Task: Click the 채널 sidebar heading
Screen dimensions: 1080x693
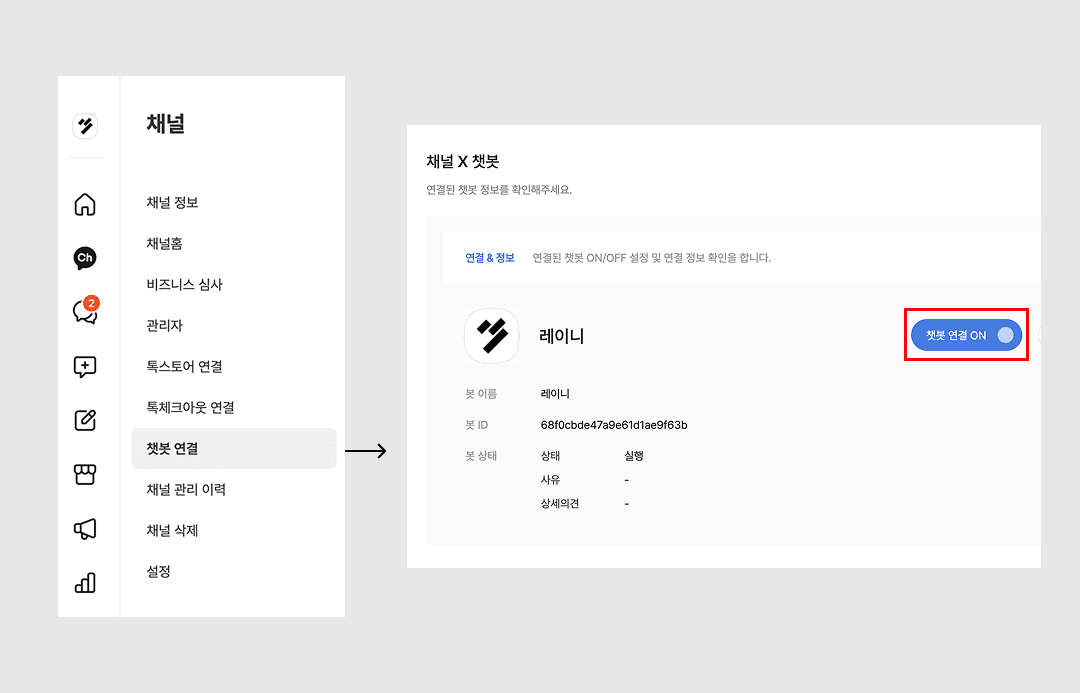Action: tap(165, 124)
